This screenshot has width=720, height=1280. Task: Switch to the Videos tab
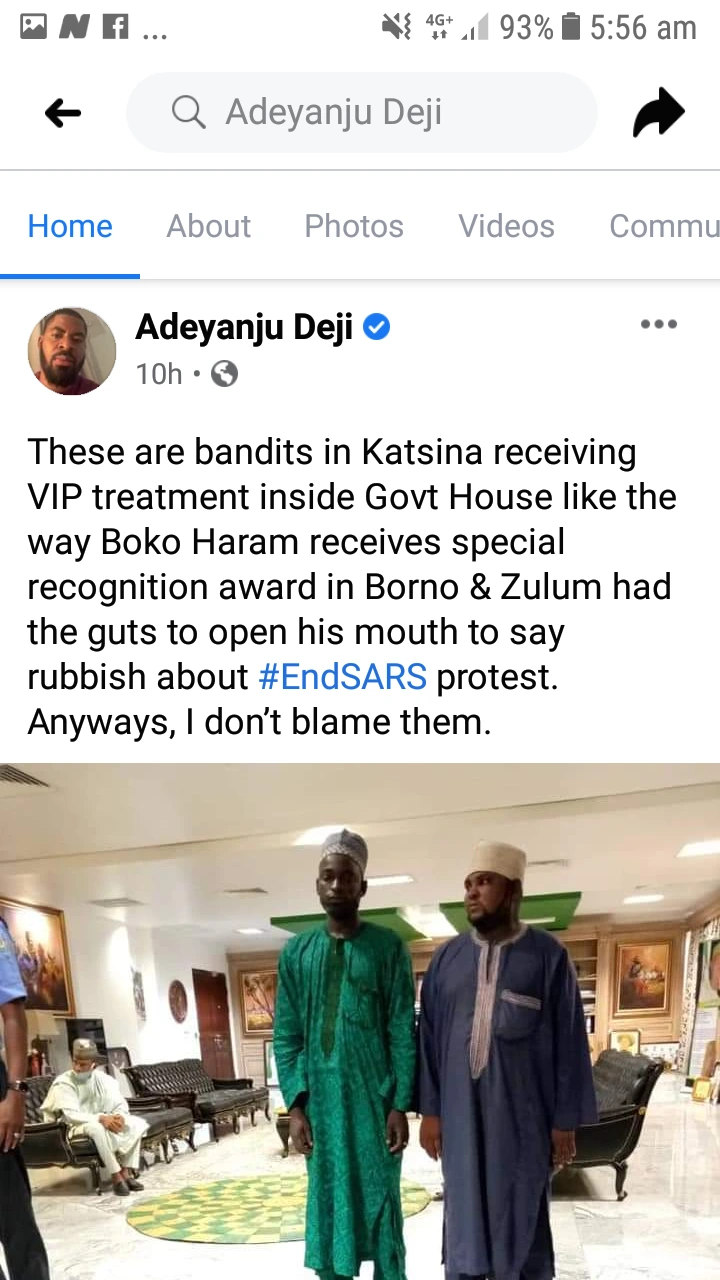[506, 226]
